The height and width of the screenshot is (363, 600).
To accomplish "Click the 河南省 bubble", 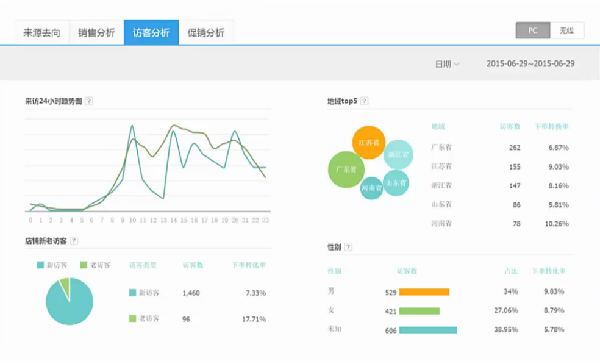I will coord(372,188).
